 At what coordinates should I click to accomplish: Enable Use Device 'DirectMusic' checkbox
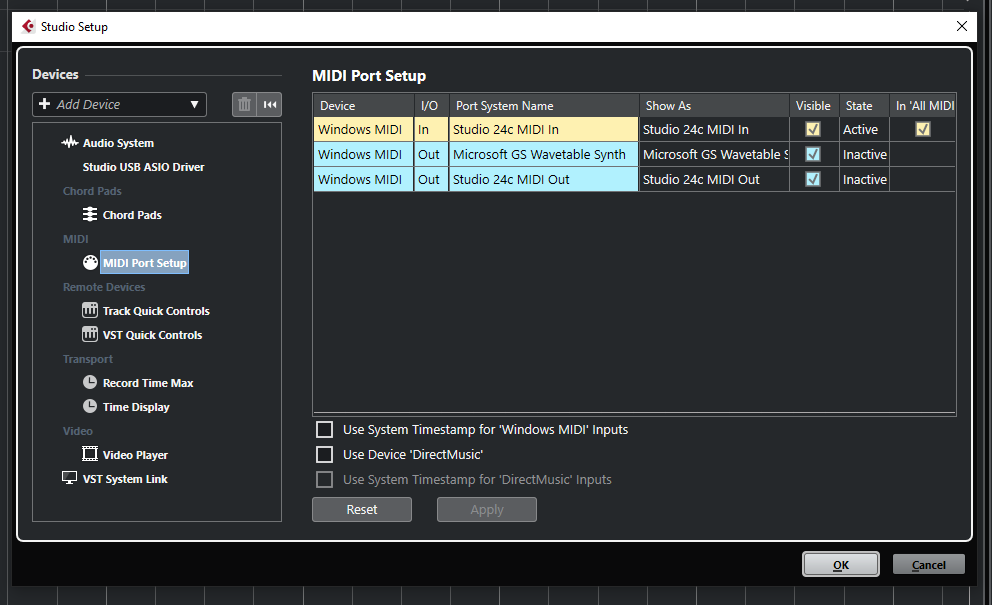point(325,454)
